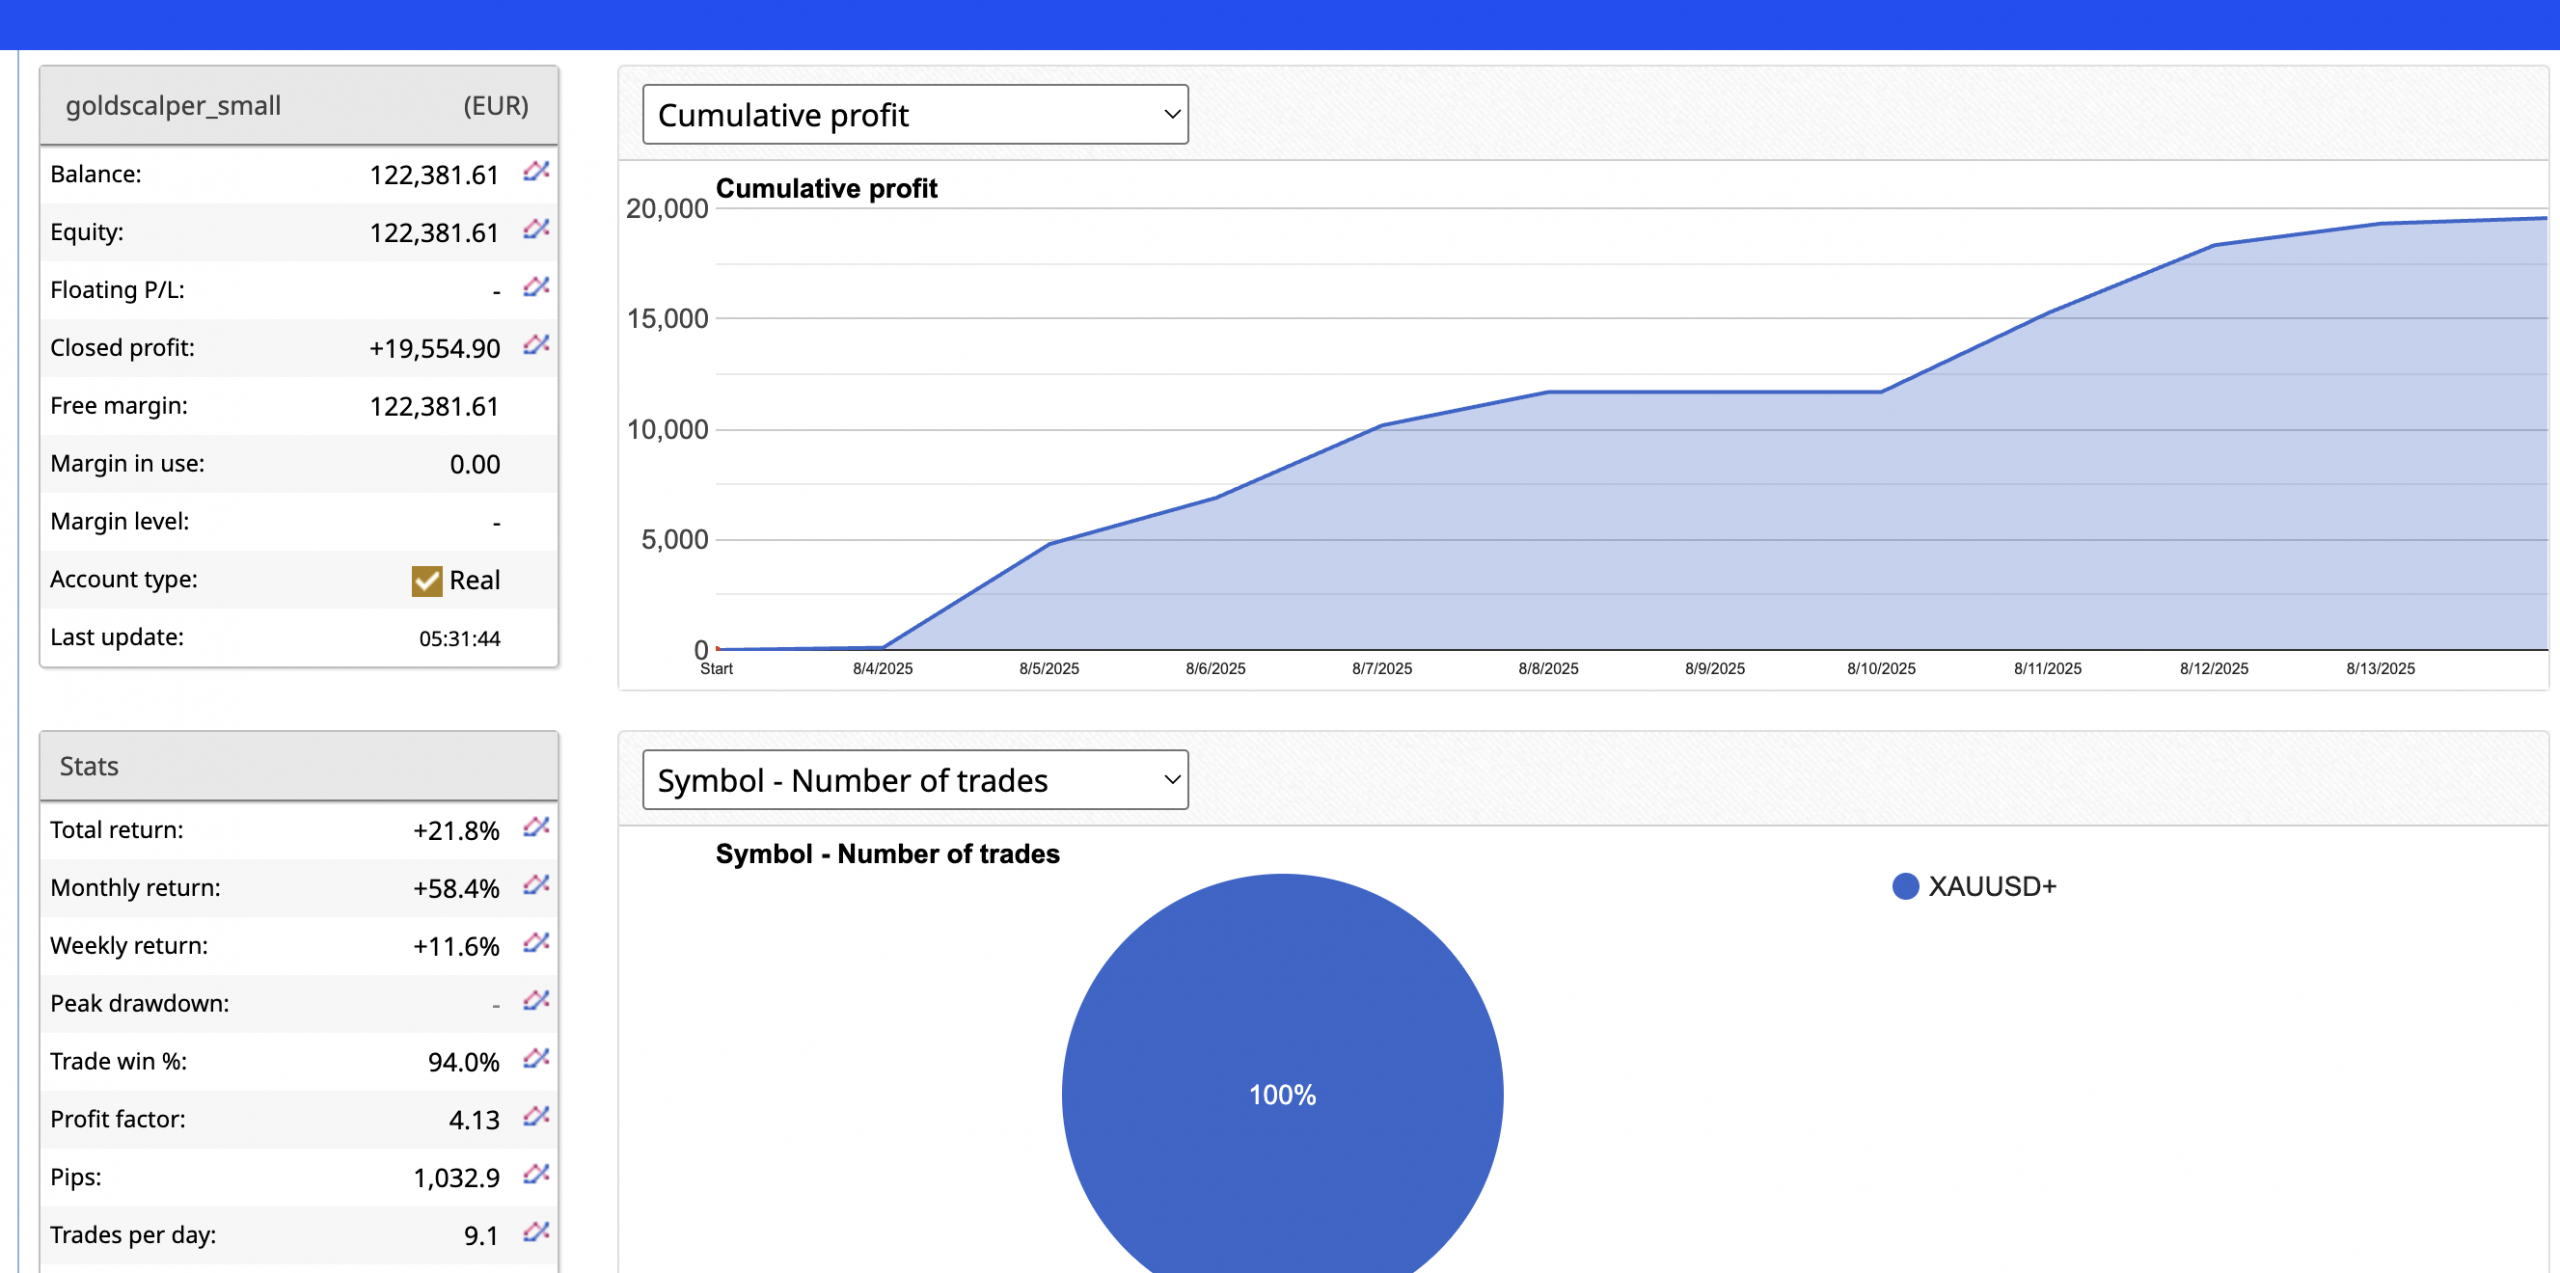Click the goldscalper_small account header
Viewport: 2560px width, 1273px height.
173,106
